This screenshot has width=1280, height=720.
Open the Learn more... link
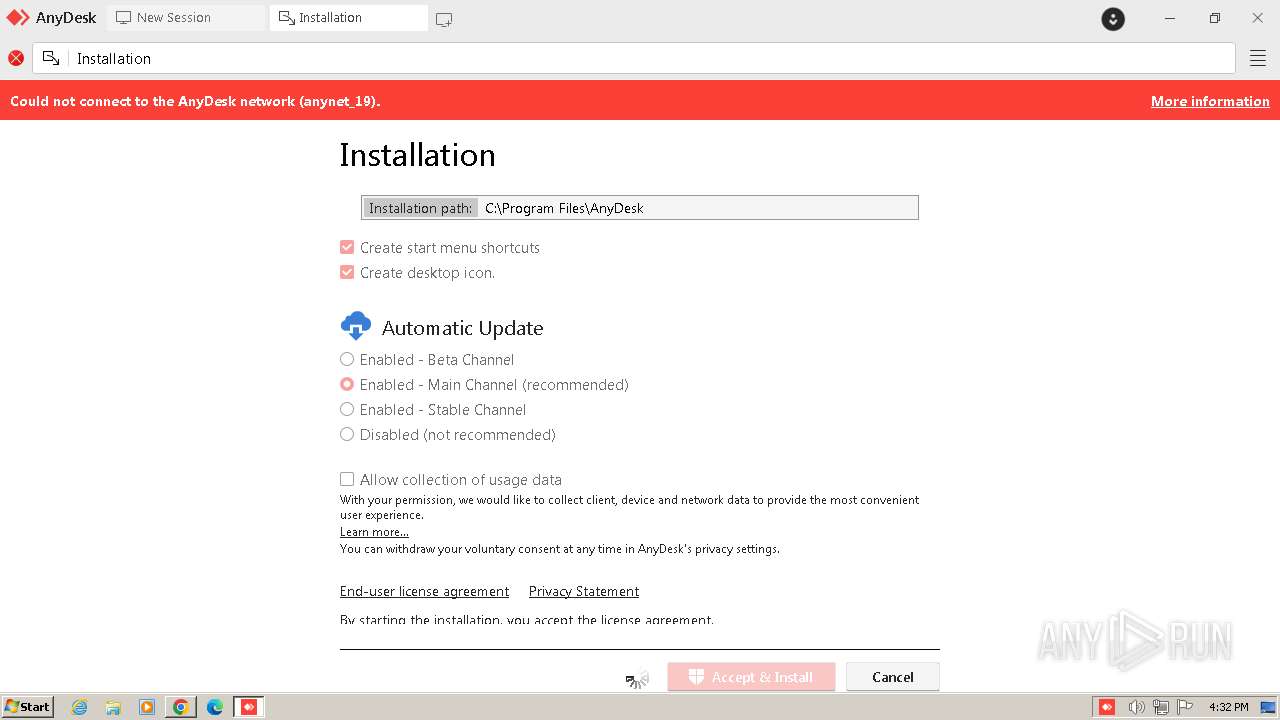click(x=374, y=532)
